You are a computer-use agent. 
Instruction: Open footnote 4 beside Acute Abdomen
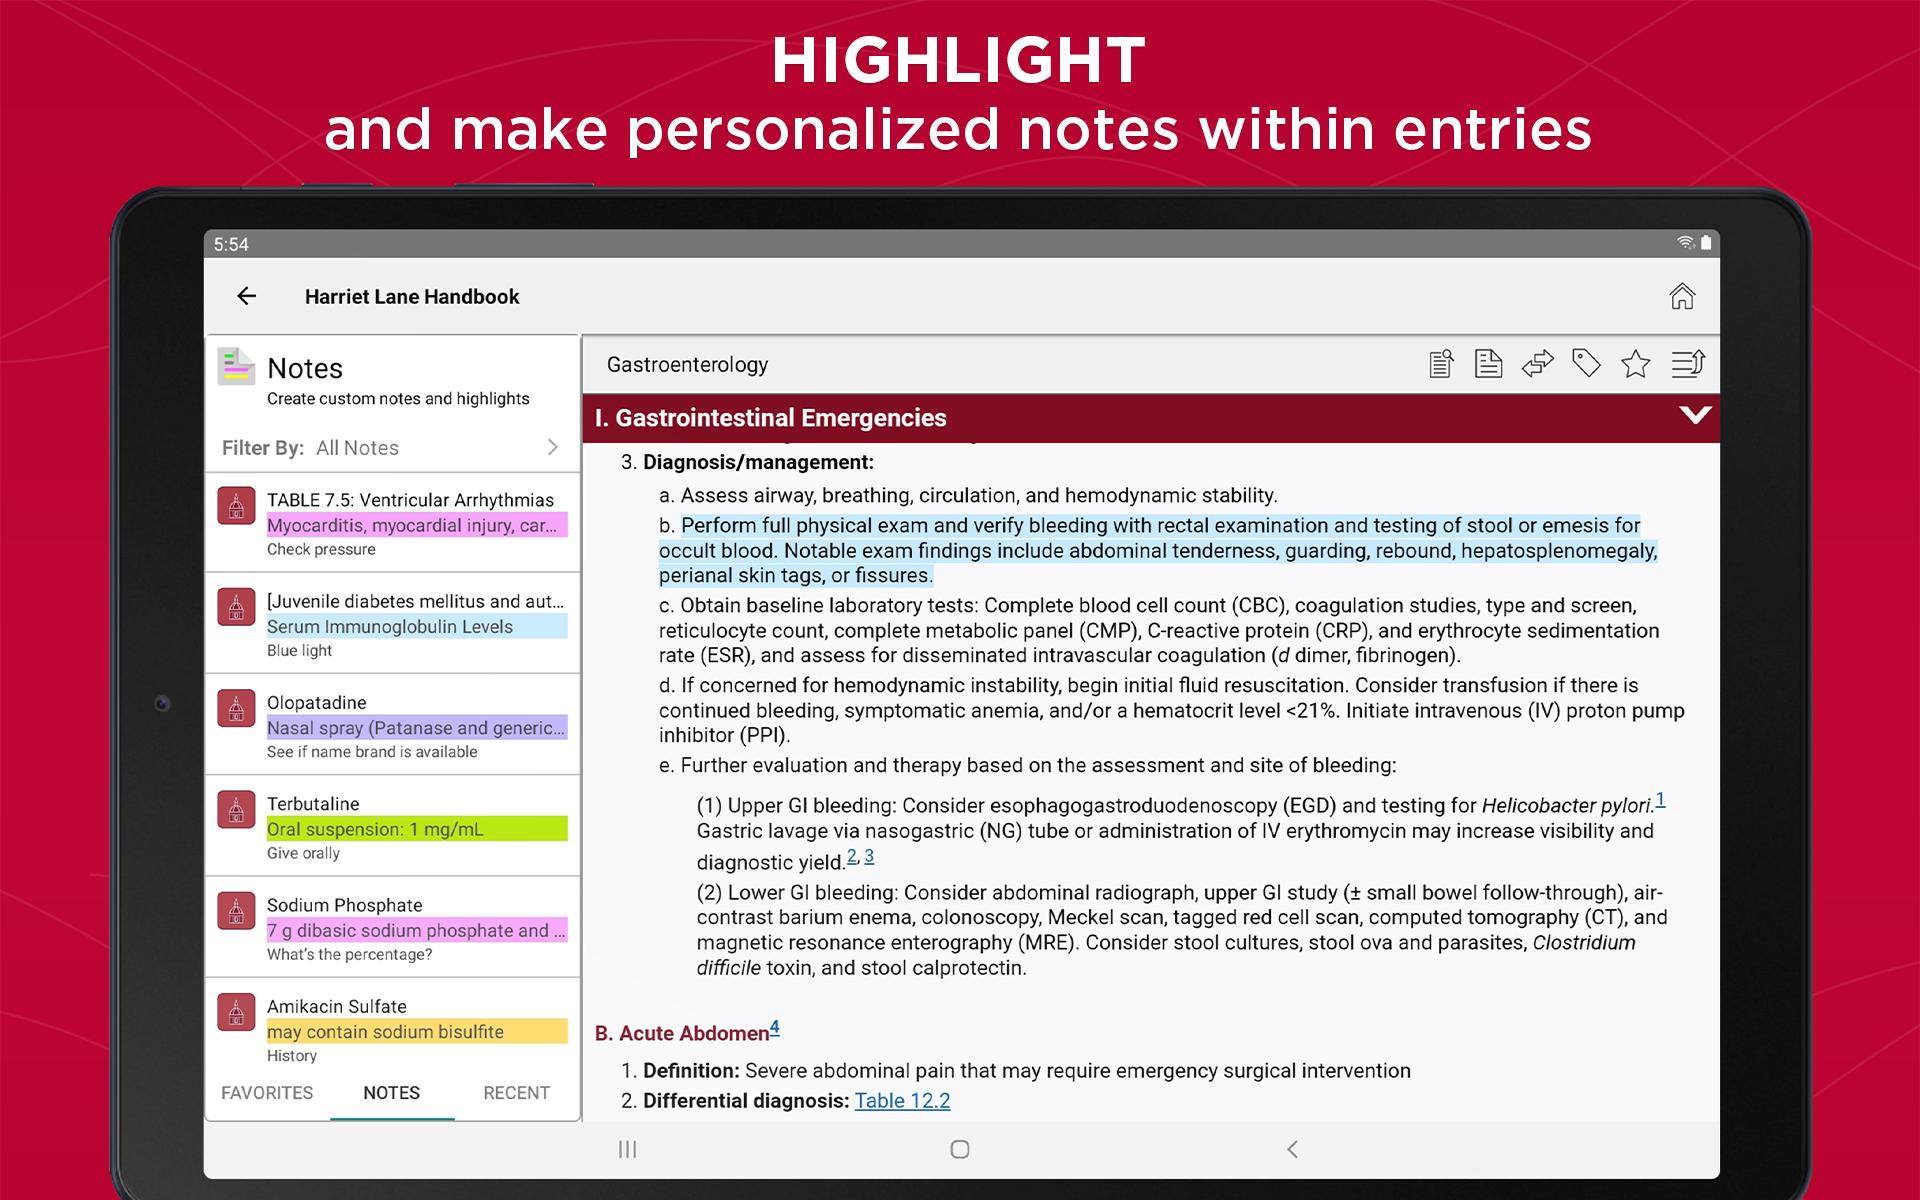(x=775, y=1027)
